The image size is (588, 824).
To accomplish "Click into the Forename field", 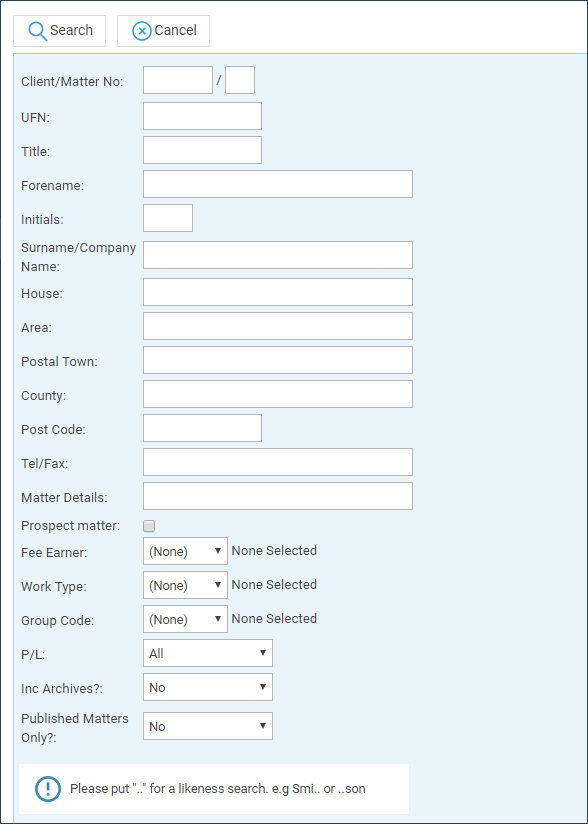I will (x=278, y=184).
